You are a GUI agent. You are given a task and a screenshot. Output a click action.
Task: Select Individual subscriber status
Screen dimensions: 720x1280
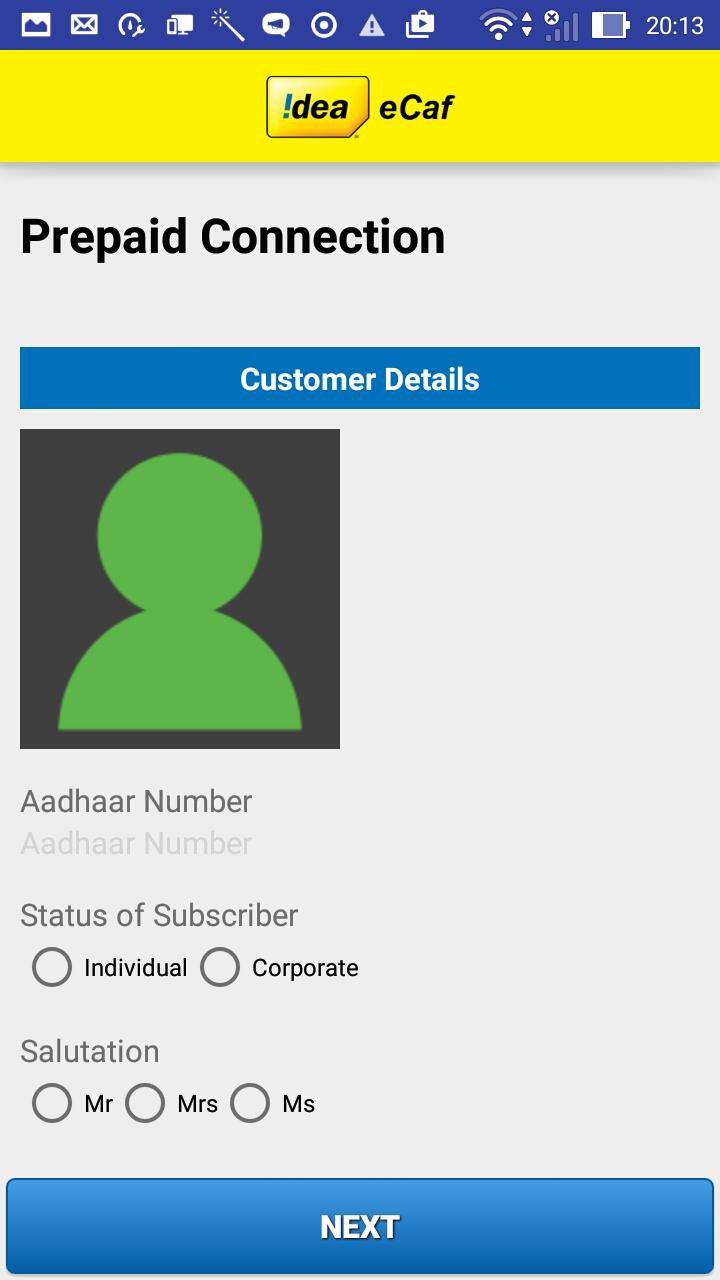coord(52,967)
